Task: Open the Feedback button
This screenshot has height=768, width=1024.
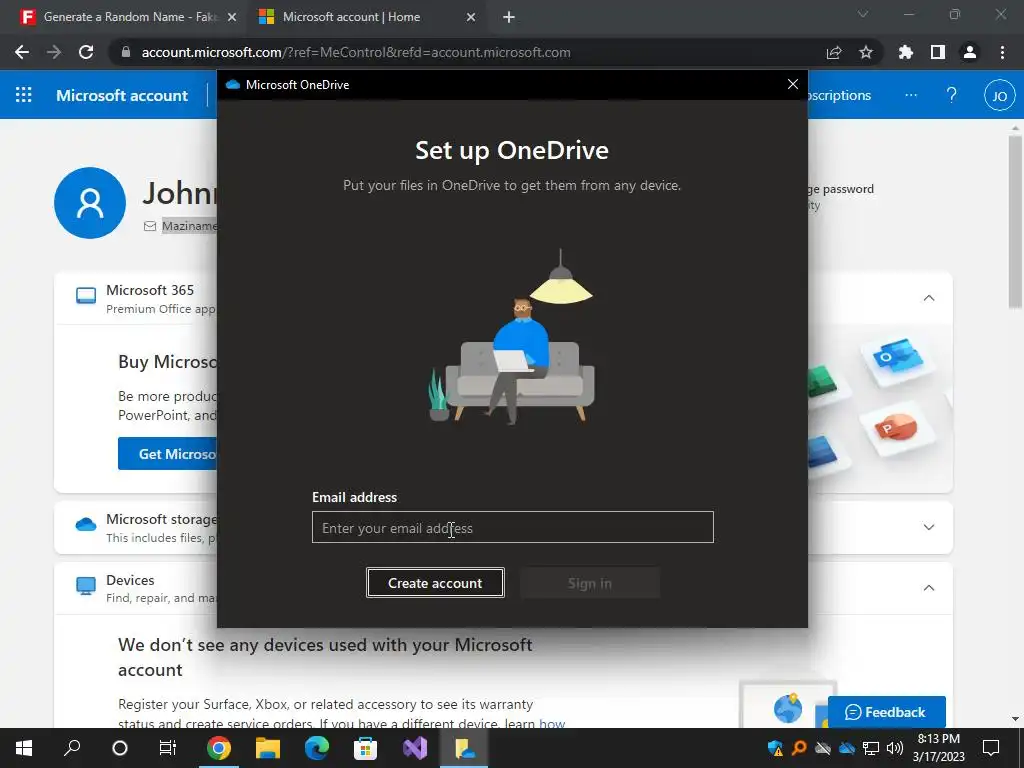Action: tap(886, 712)
